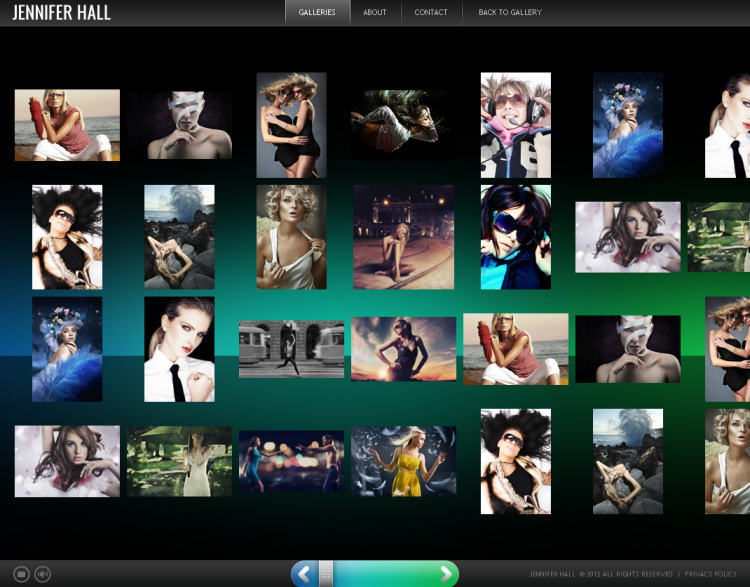Open the night street sitting woman photo
Image resolution: width=750 pixels, height=587 pixels.
[x=403, y=237]
